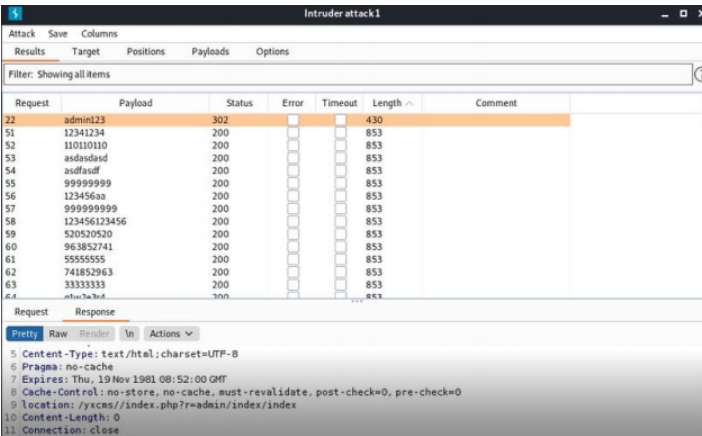Click the Content-Length: 0 line
Screen dimensions: 702x436
pyautogui.click(x=71, y=417)
